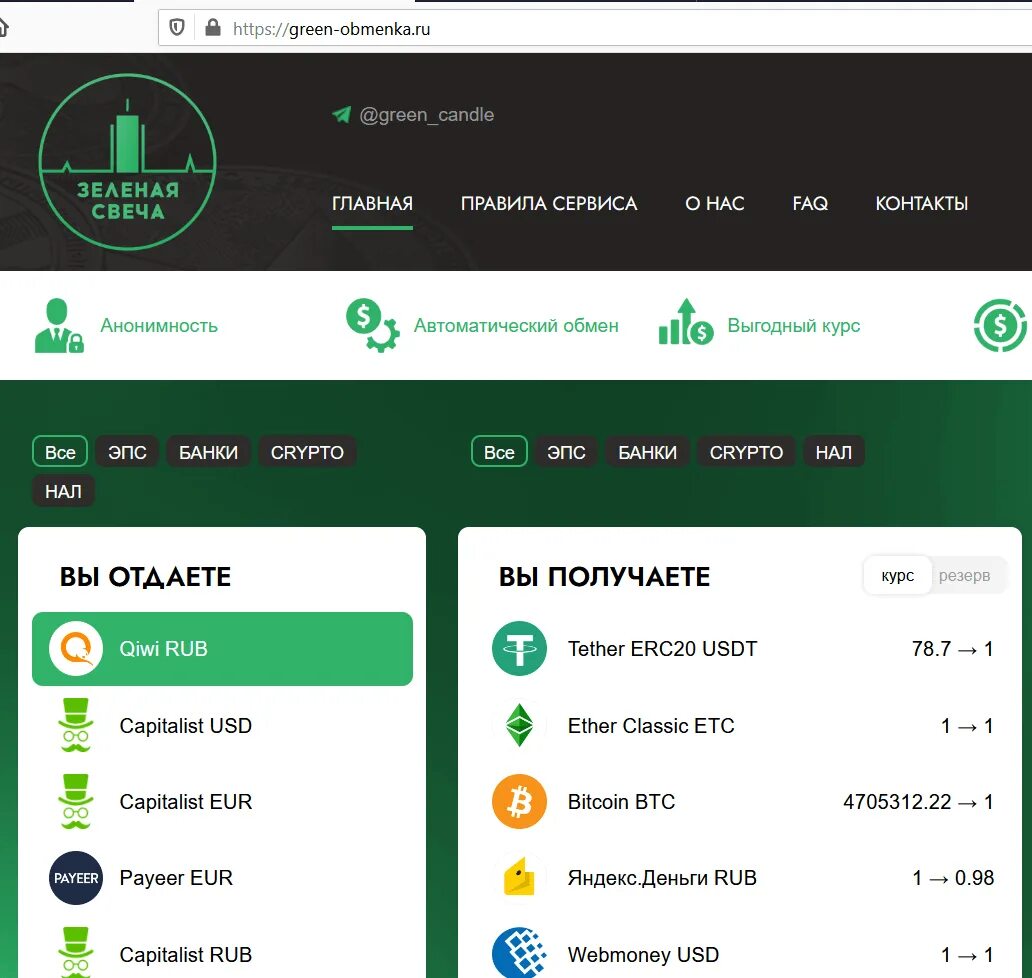Open the Telegram paper-plane icon

point(342,115)
